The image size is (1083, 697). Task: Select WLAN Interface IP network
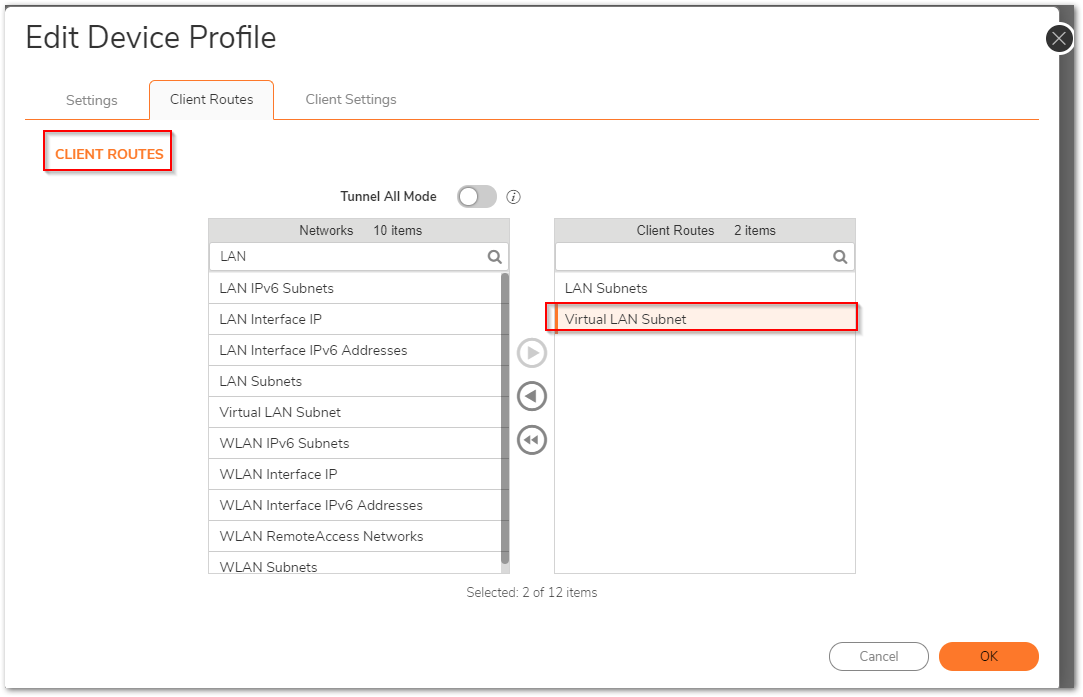(355, 475)
